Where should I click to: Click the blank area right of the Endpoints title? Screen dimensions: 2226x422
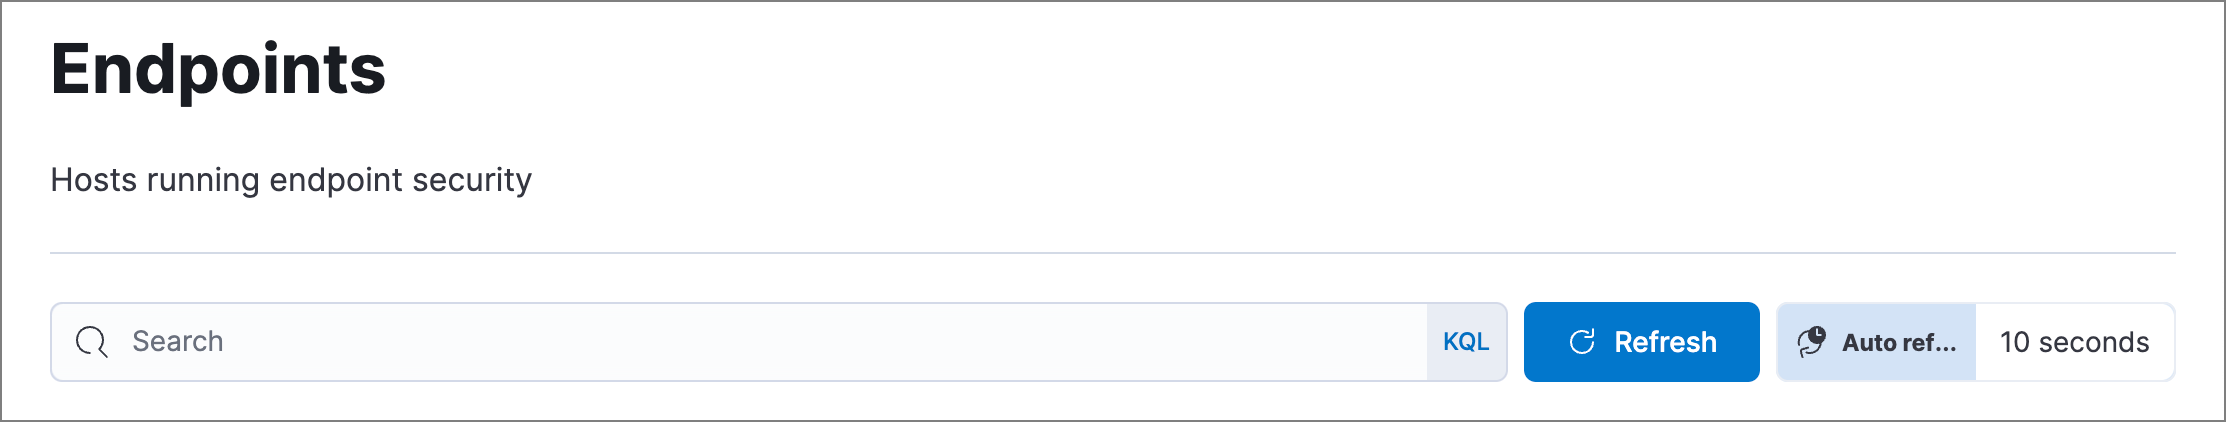coord(1200,69)
